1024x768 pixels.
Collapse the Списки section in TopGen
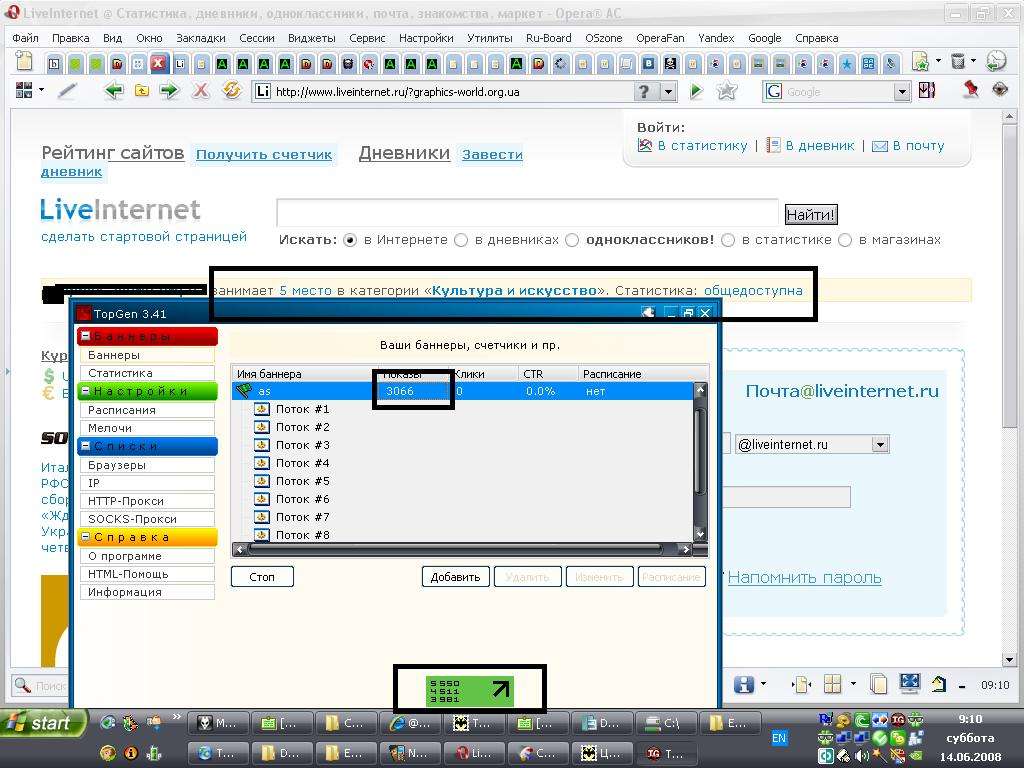click(x=86, y=446)
